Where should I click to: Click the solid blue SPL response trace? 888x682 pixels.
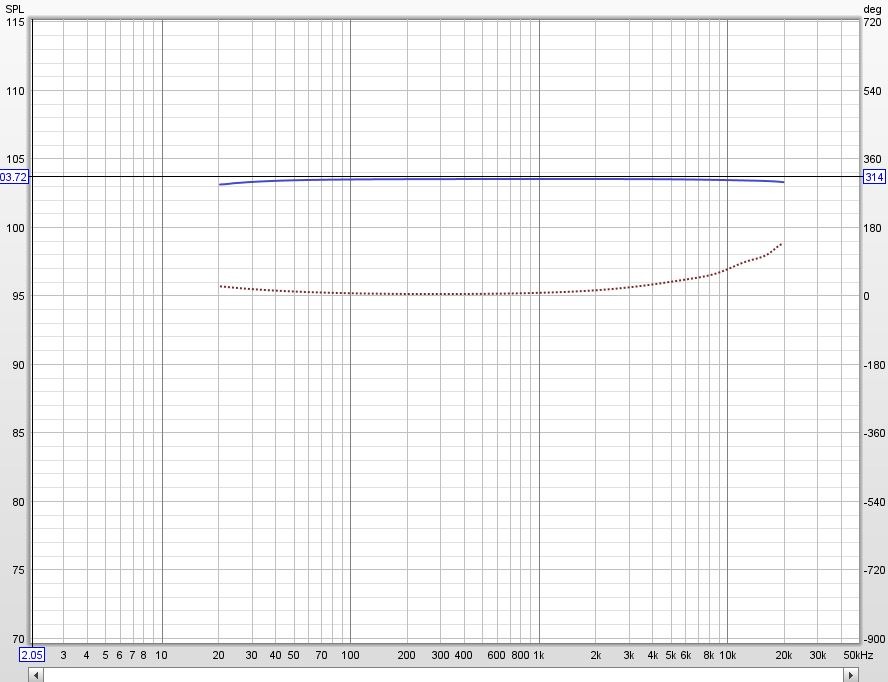(501, 179)
